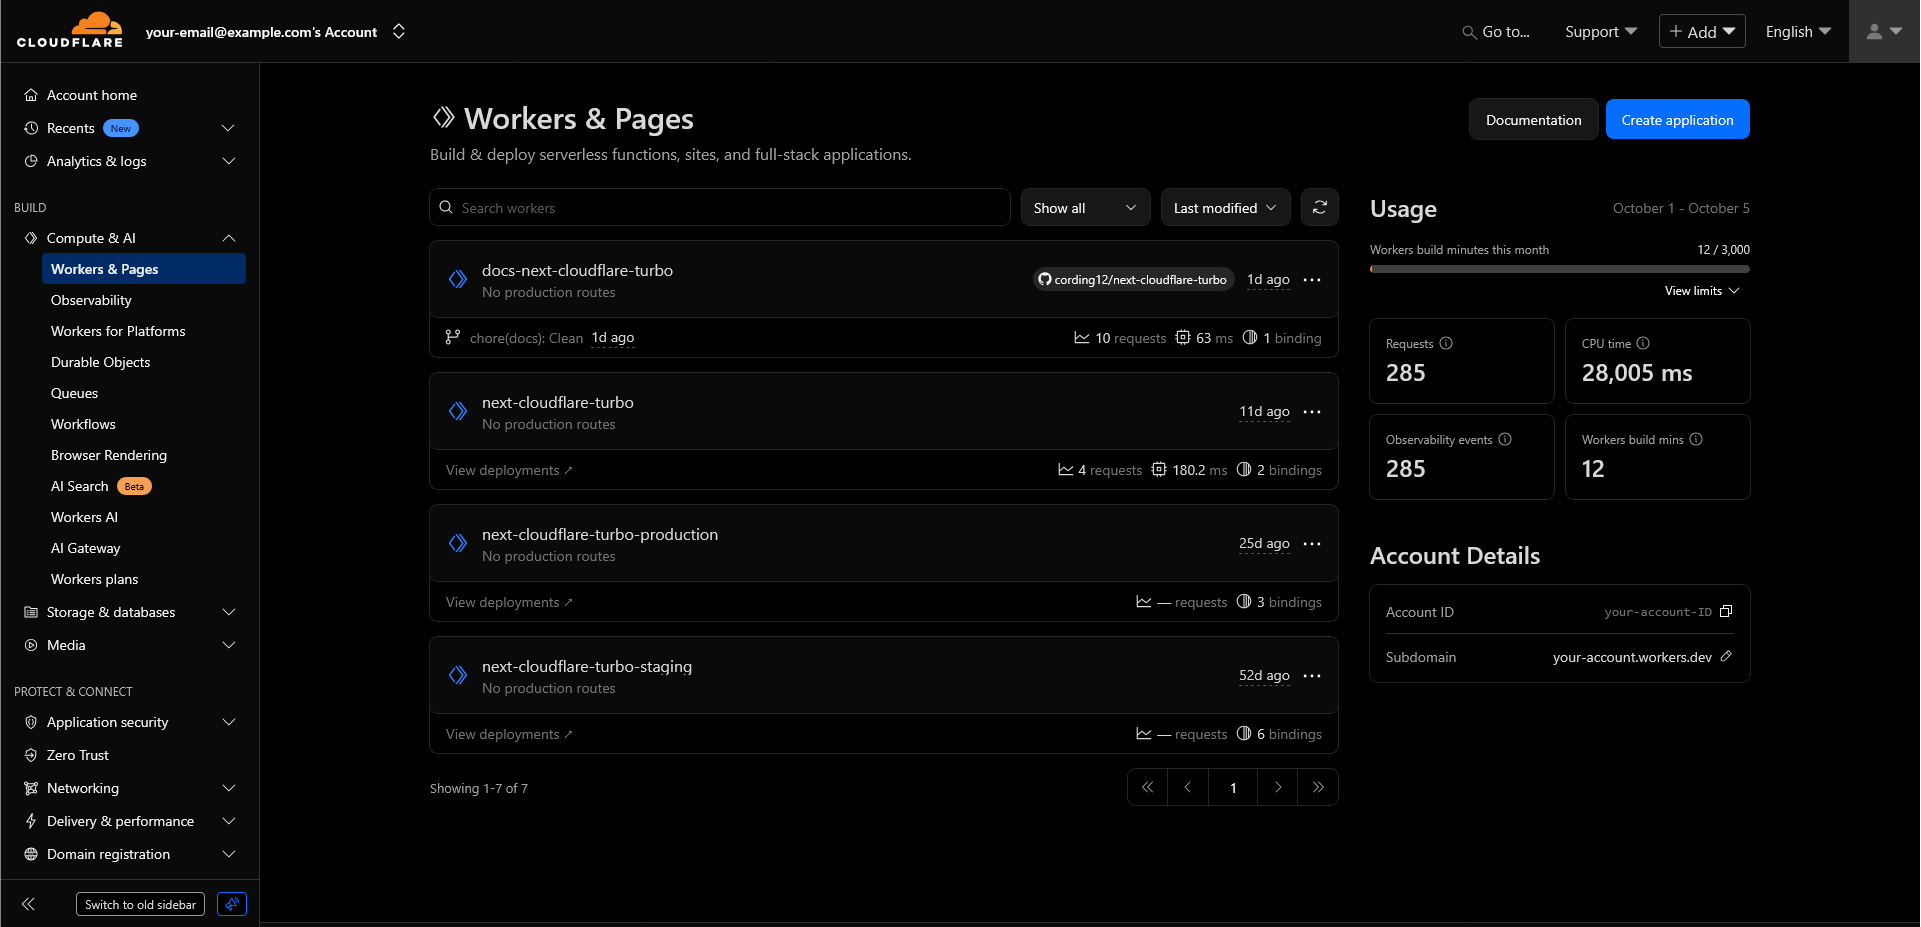The width and height of the screenshot is (1921, 927).
Task: Go to Account home
Action: pyautogui.click(x=92, y=95)
